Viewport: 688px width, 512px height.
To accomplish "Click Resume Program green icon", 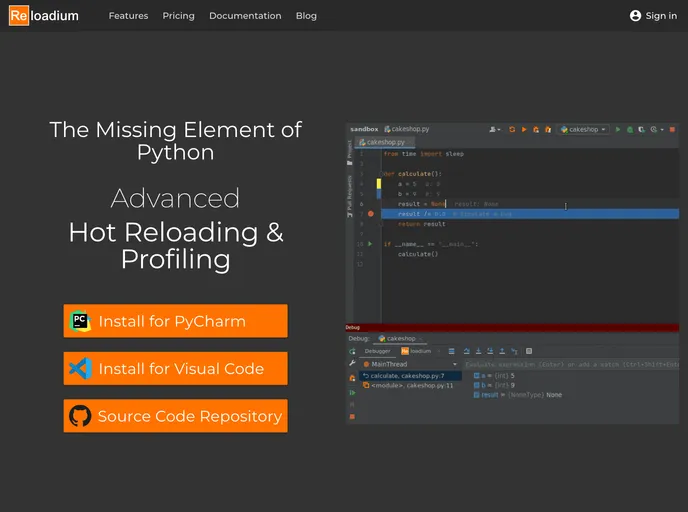I will click(352, 393).
